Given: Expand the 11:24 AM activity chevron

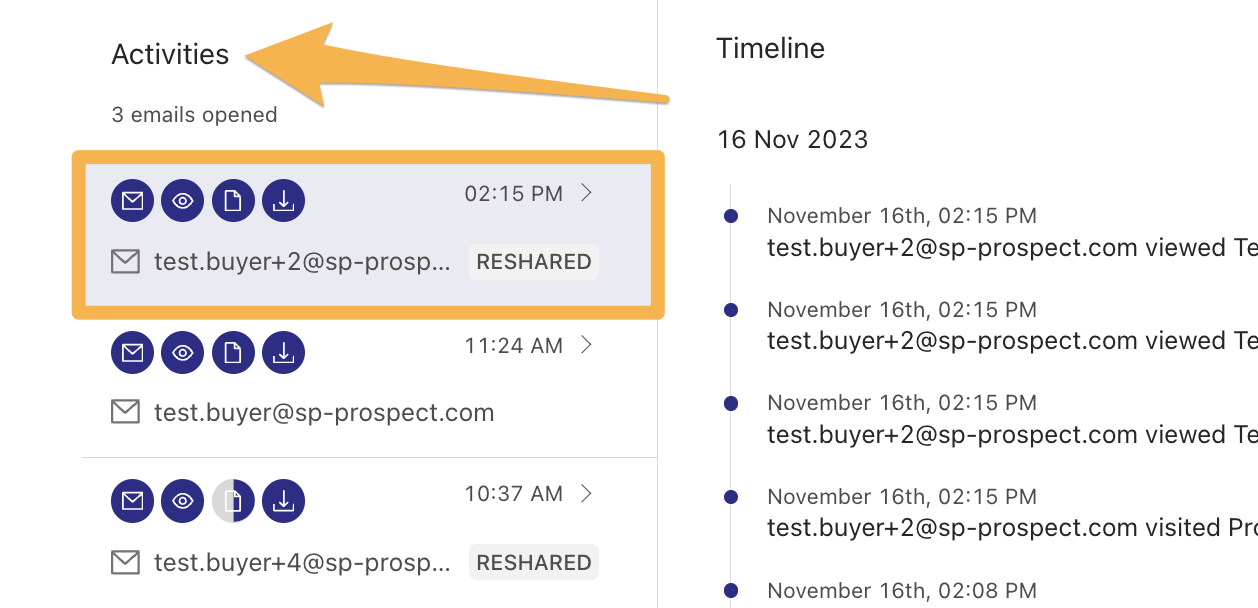Looking at the screenshot, I should coord(587,345).
